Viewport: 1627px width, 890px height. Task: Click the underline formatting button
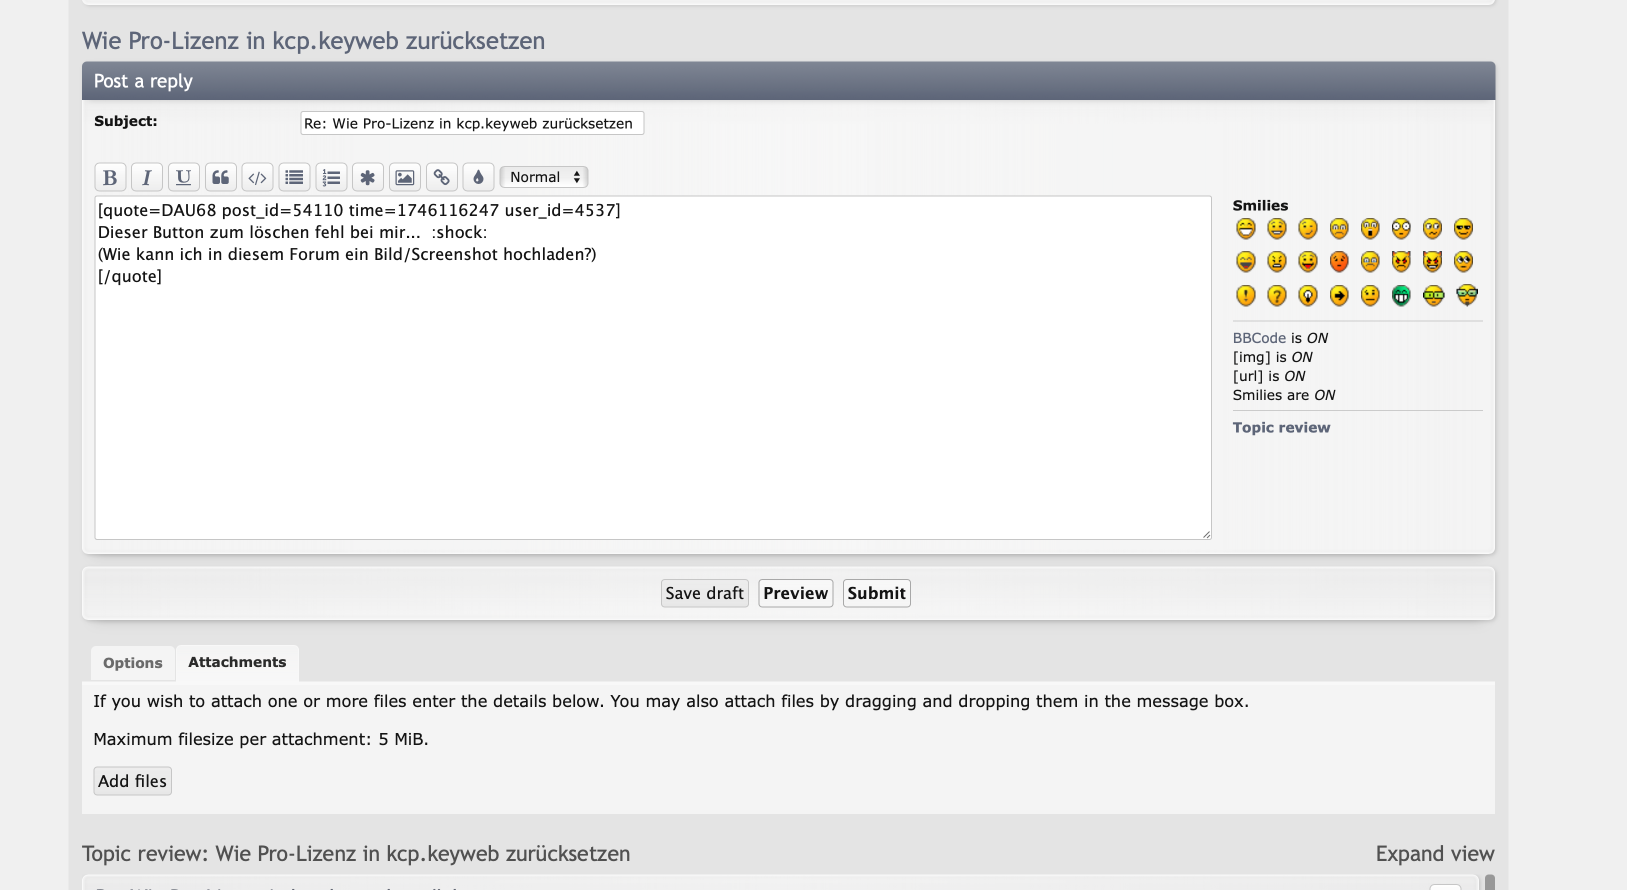tap(183, 178)
